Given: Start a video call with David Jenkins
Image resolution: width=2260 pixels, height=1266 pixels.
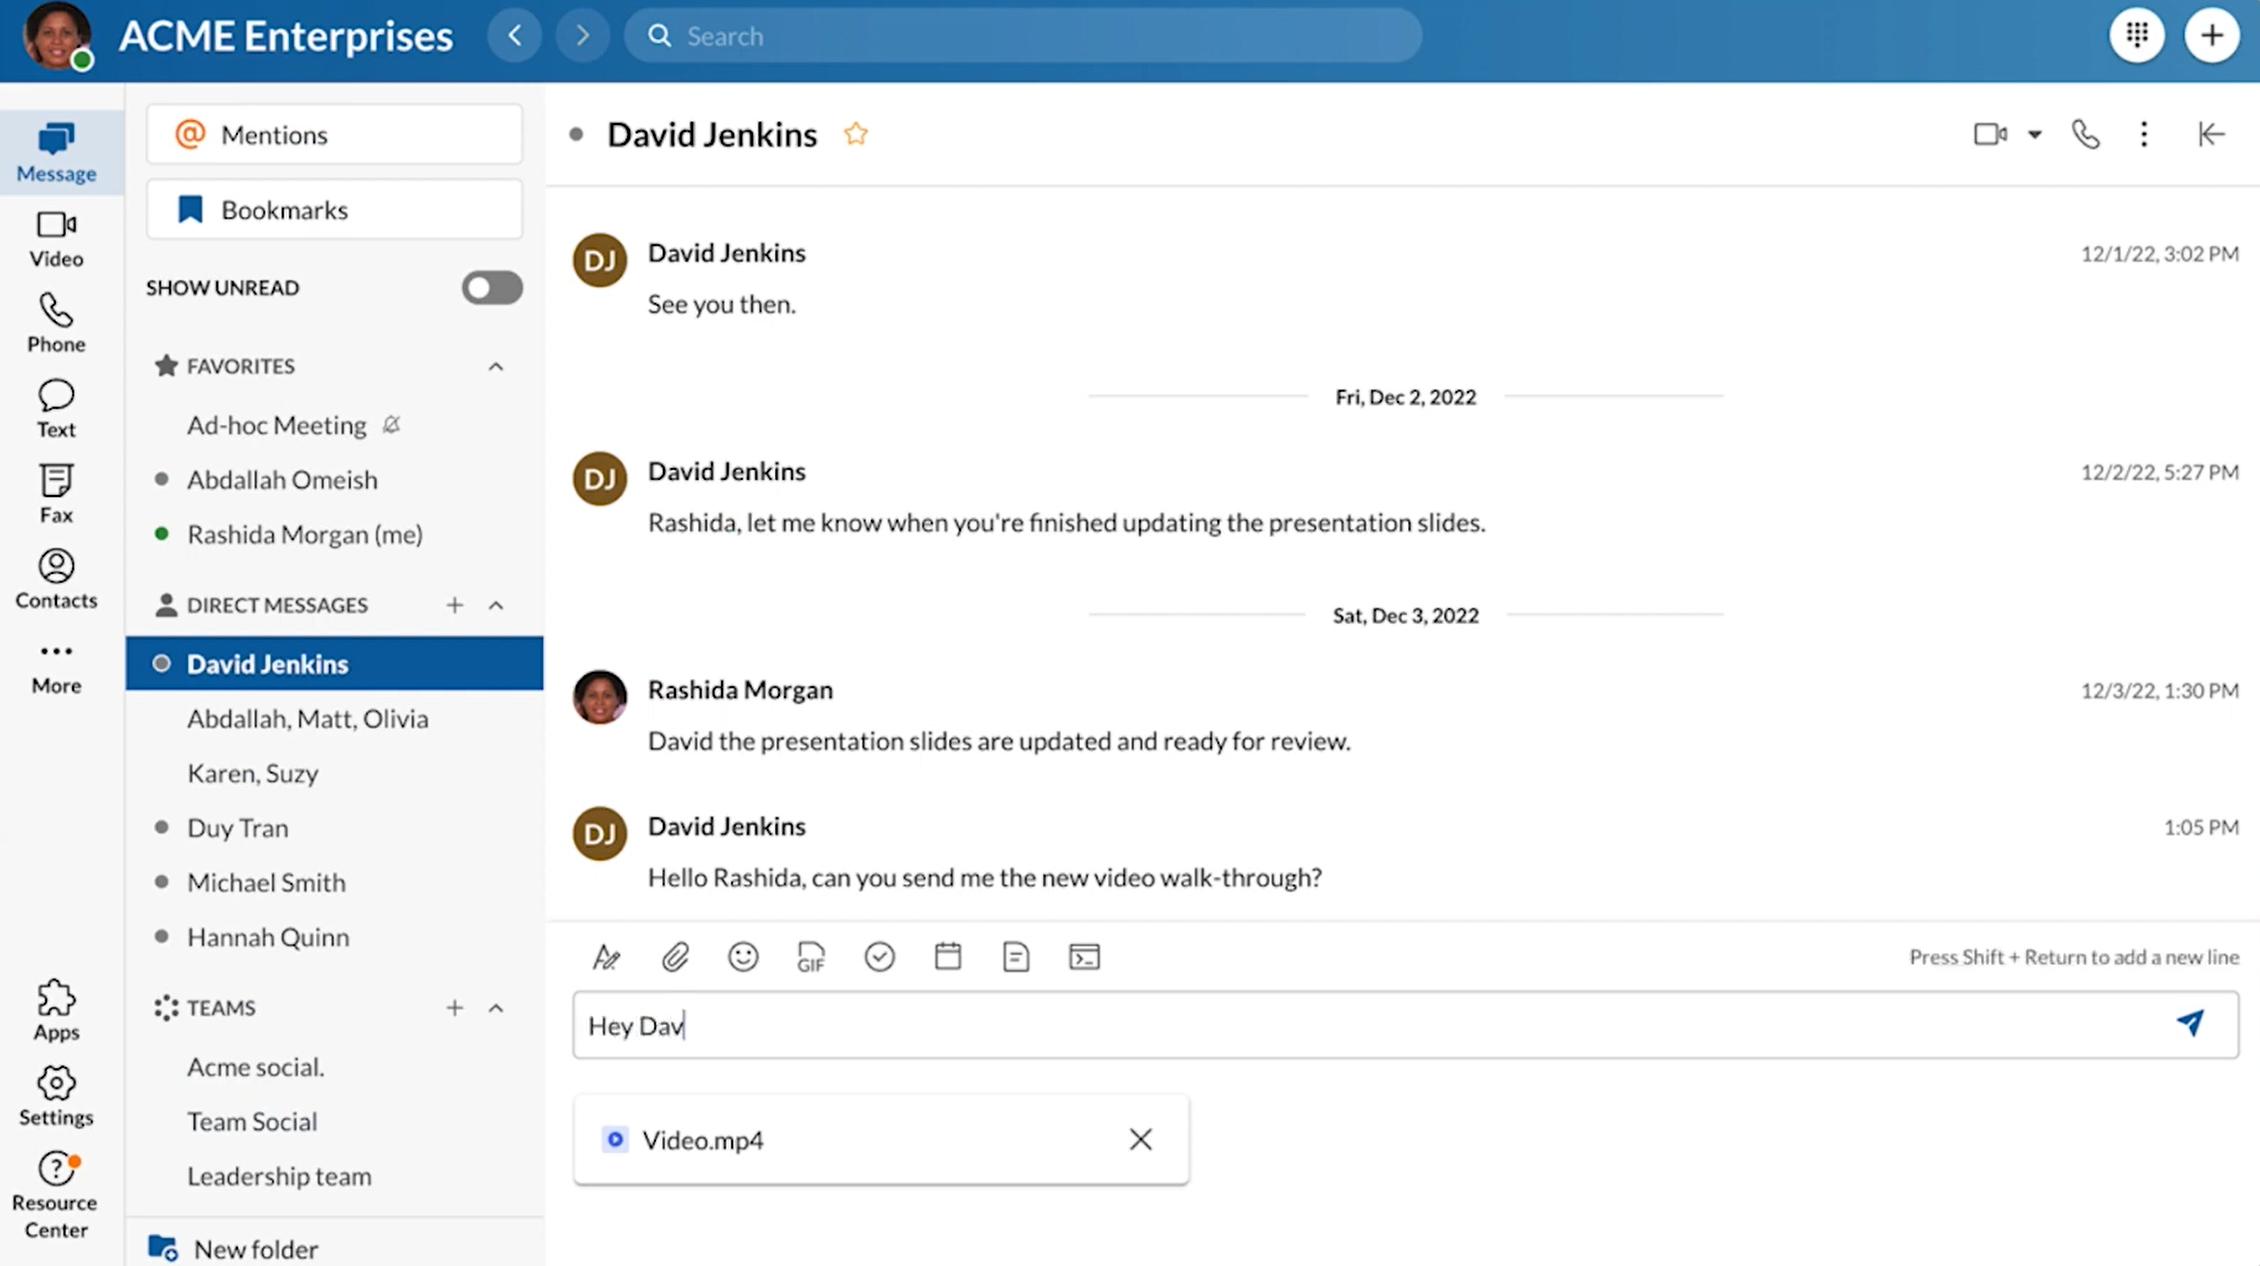Looking at the screenshot, I should (1989, 134).
